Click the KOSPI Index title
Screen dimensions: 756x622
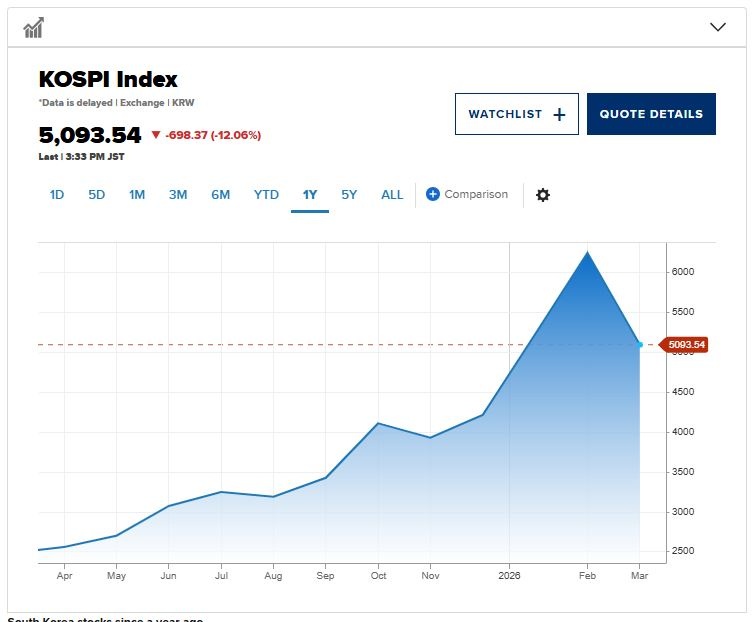tap(108, 80)
